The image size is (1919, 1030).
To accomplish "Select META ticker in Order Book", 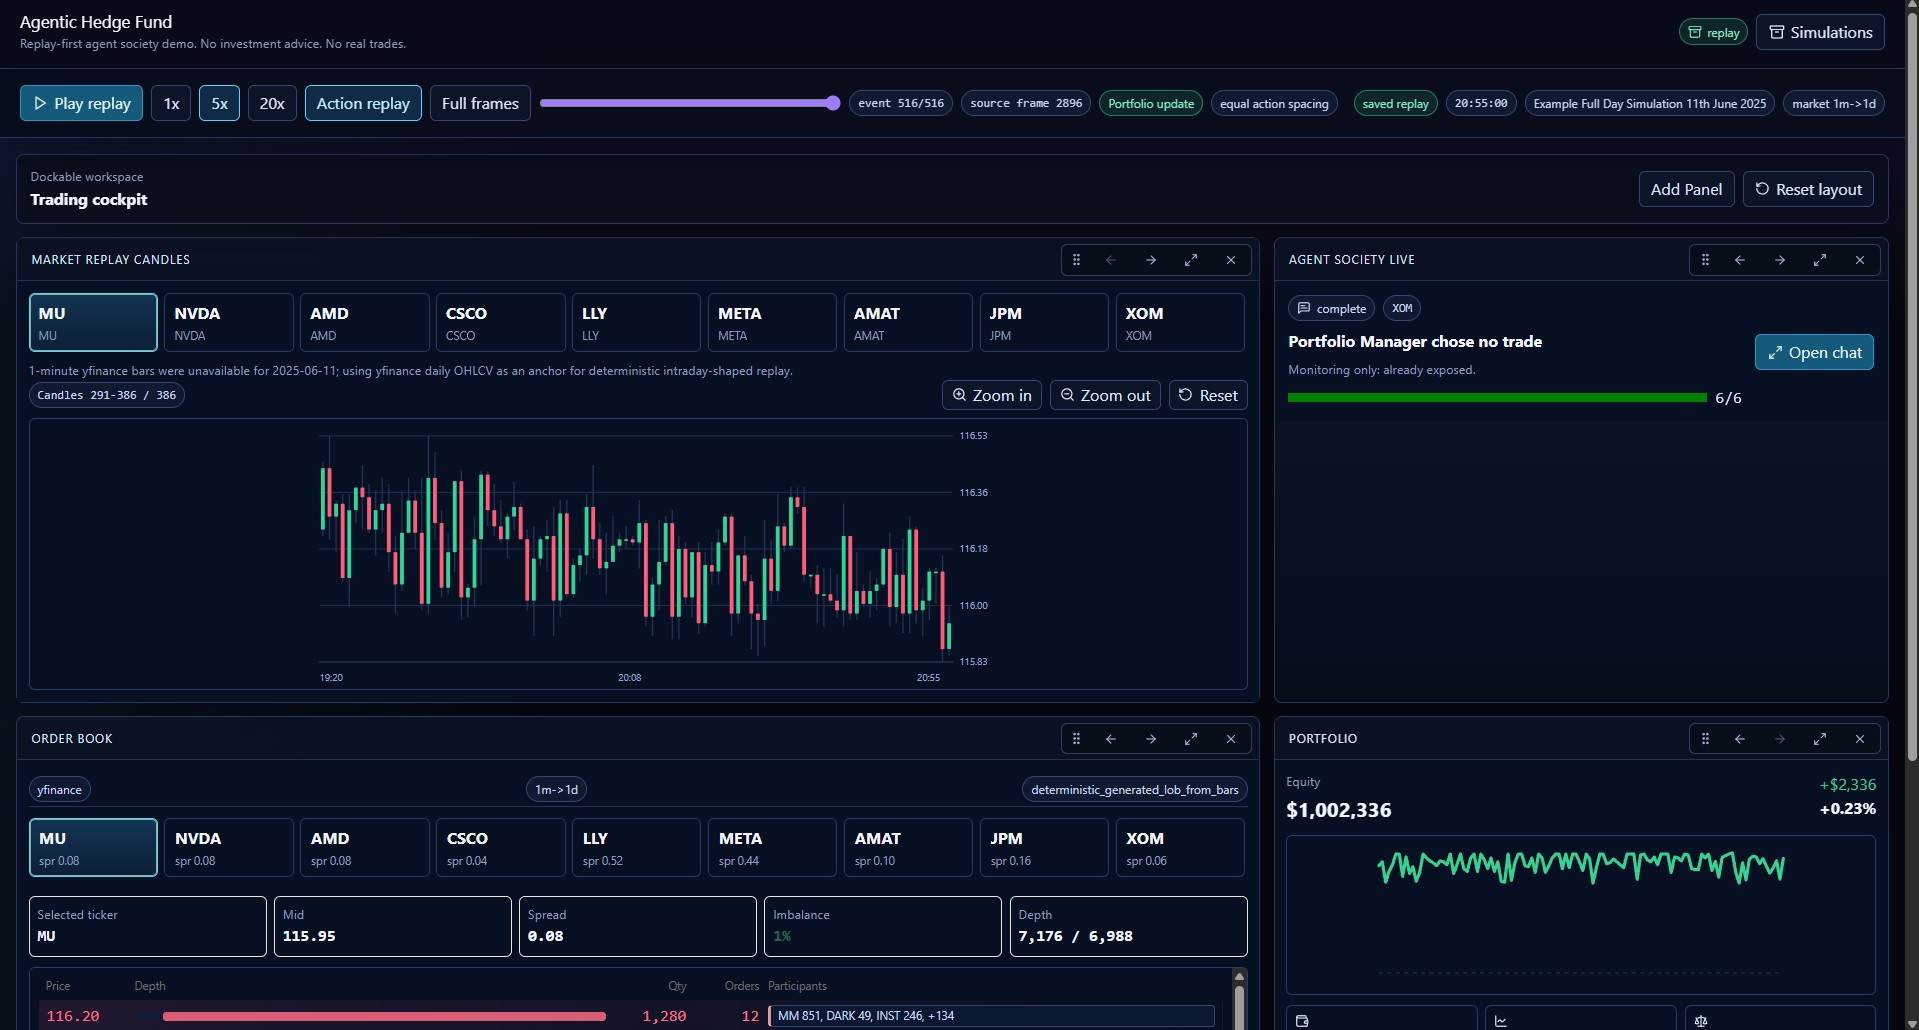I will tap(773, 847).
